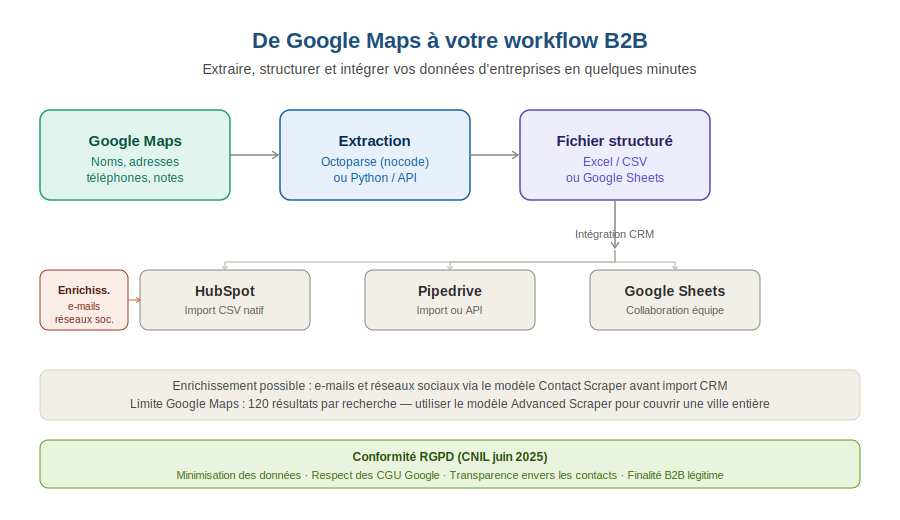Image resolution: width=900 pixels, height=520 pixels.
Task: Click the "Enrichiss." heading
Action: coord(84,290)
